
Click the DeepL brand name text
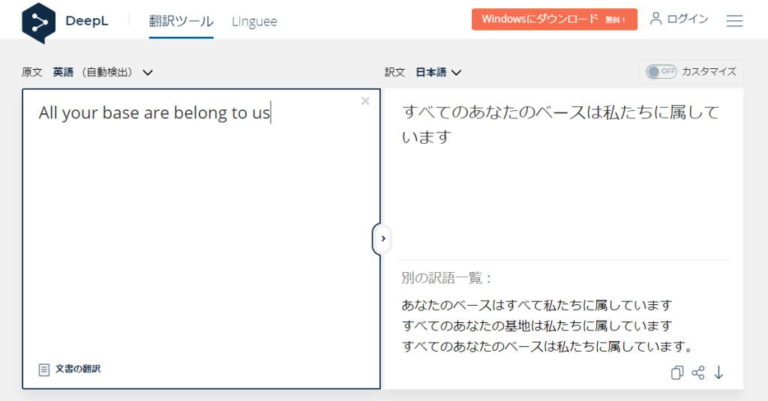[x=87, y=21]
